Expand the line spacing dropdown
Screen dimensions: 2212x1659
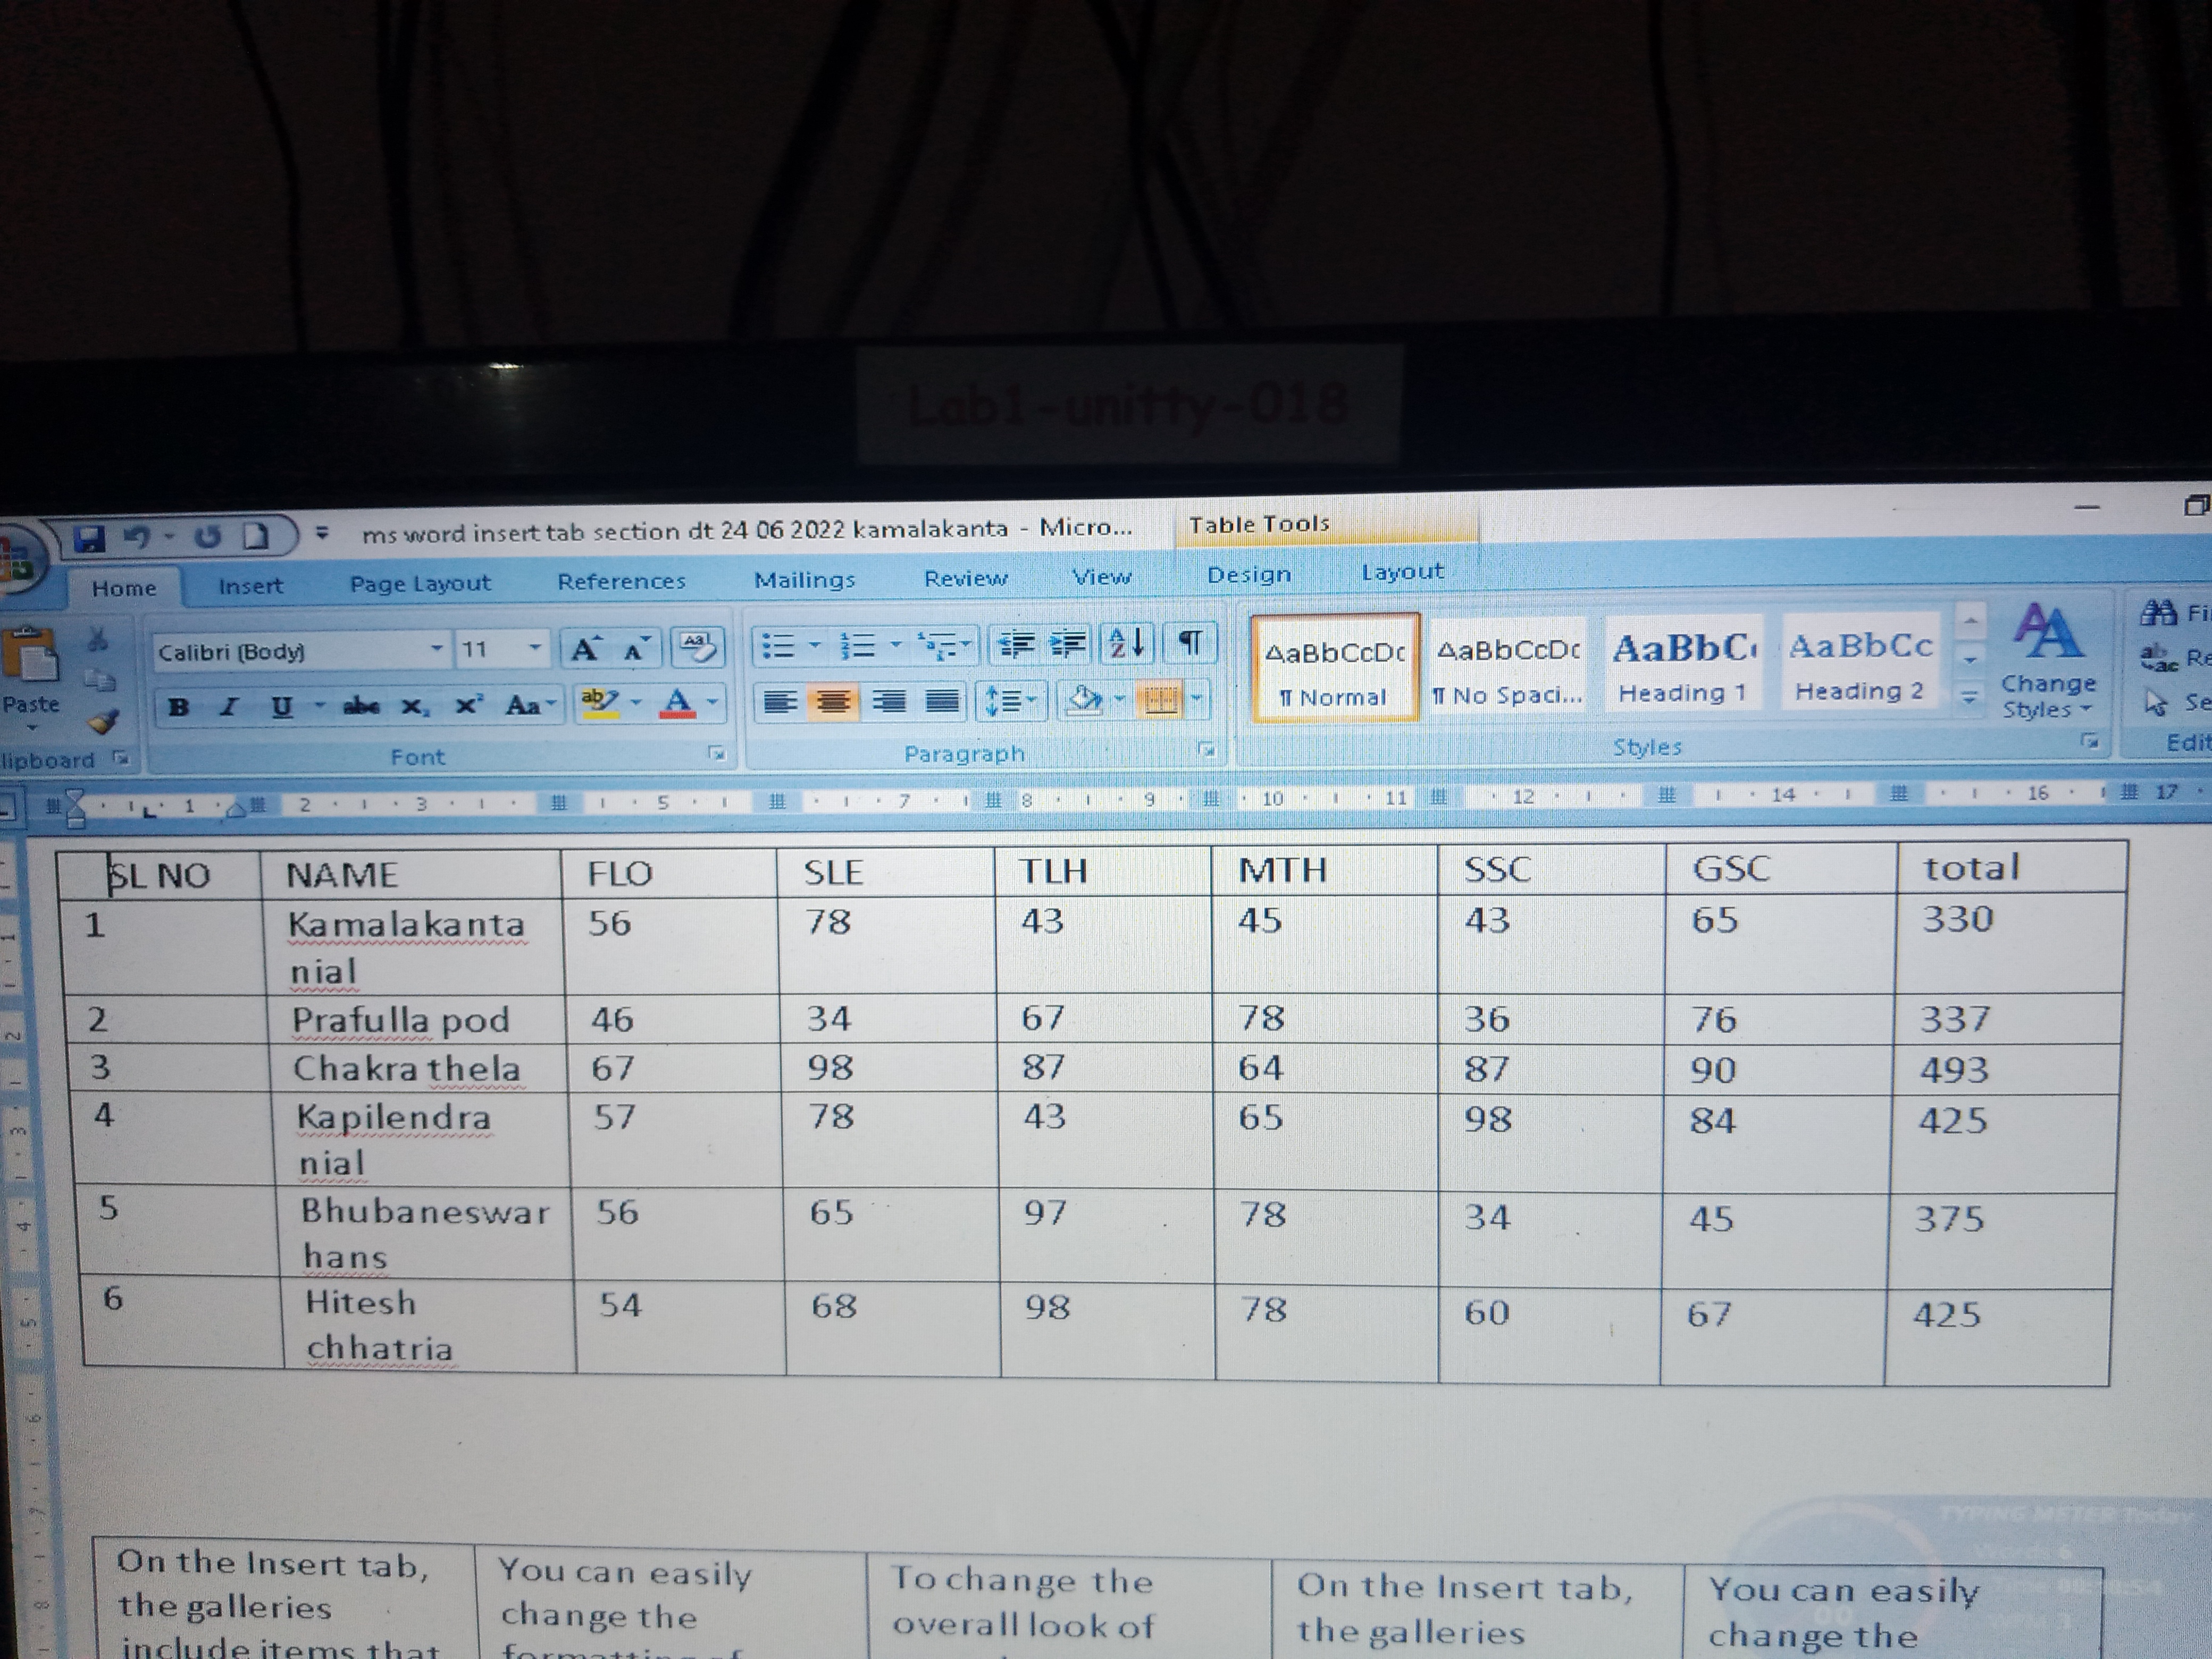coord(1031,699)
